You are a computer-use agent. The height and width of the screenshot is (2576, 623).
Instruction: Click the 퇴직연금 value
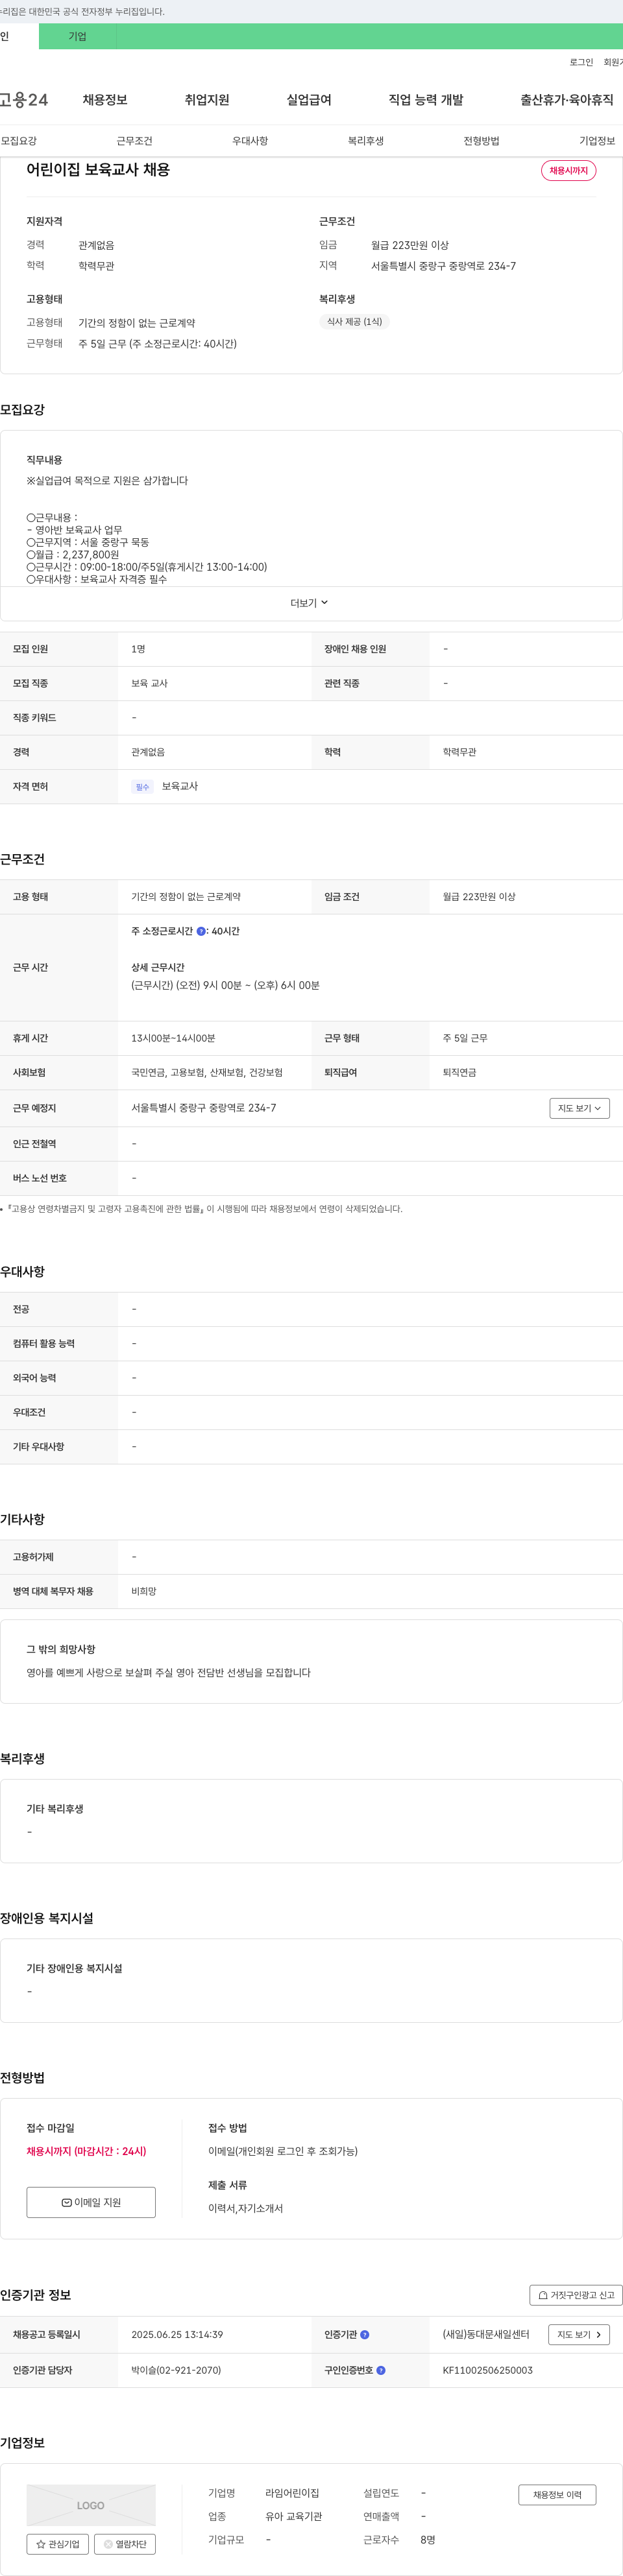(459, 1072)
